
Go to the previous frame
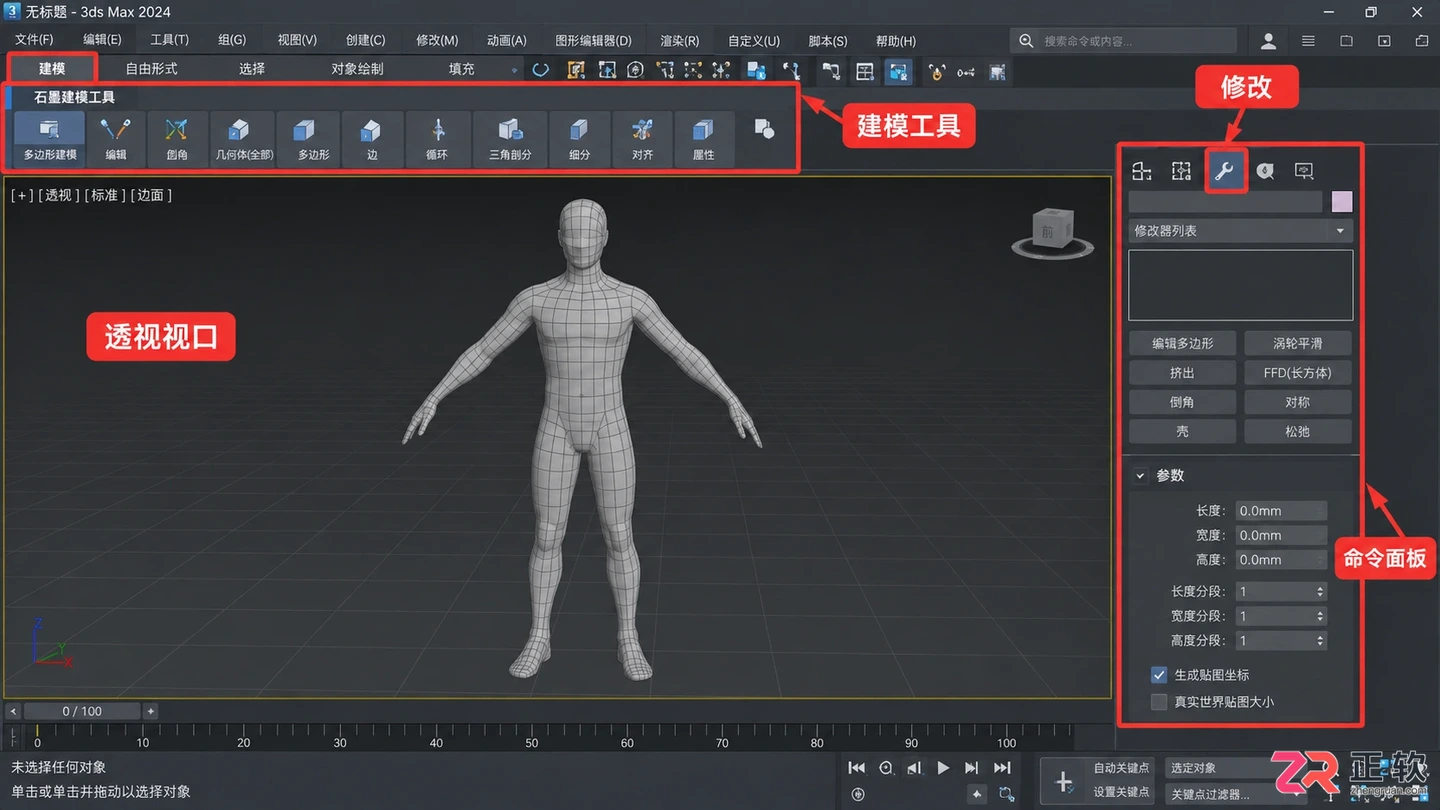coord(914,768)
